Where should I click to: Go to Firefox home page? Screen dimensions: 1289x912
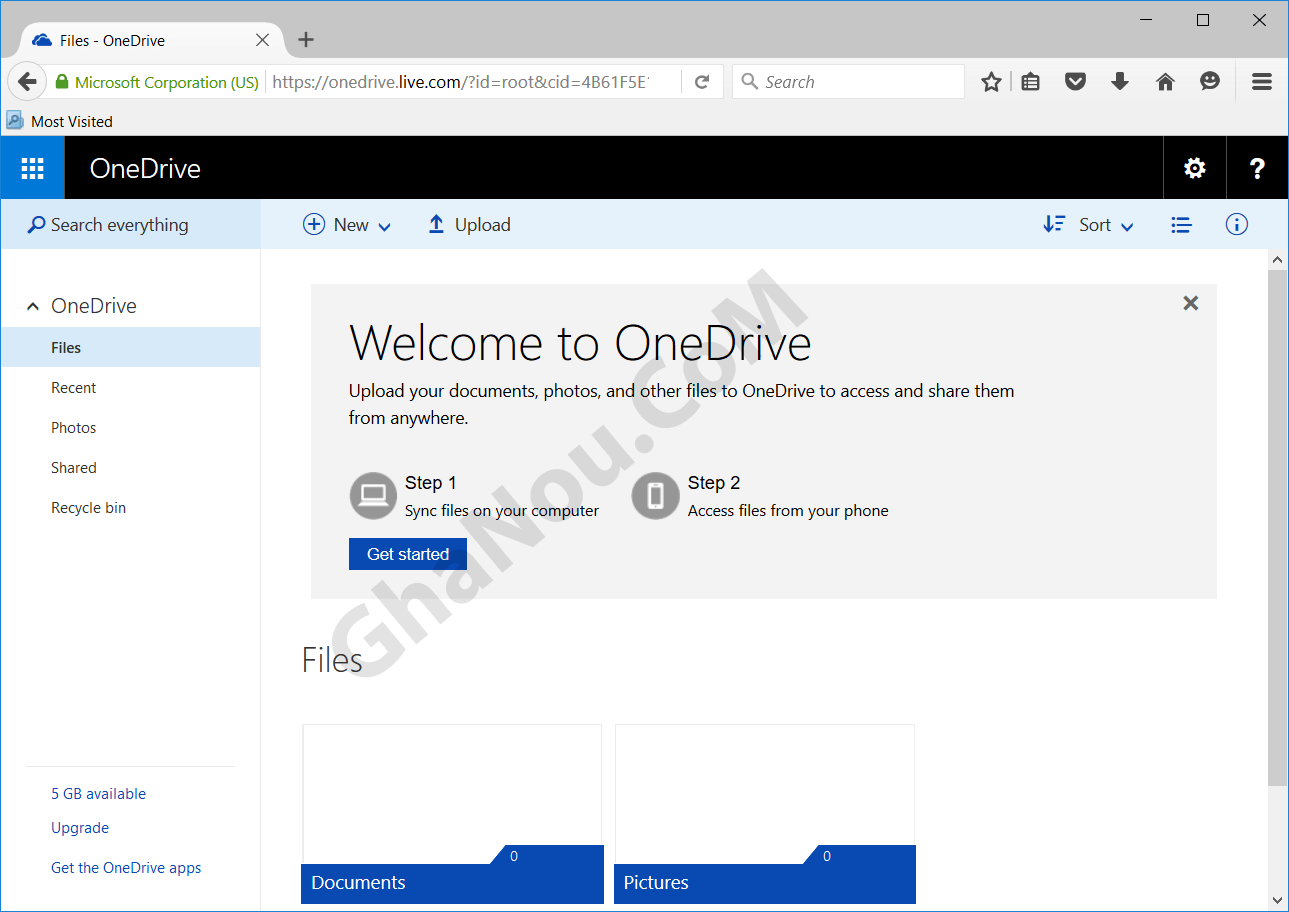click(x=1165, y=82)
